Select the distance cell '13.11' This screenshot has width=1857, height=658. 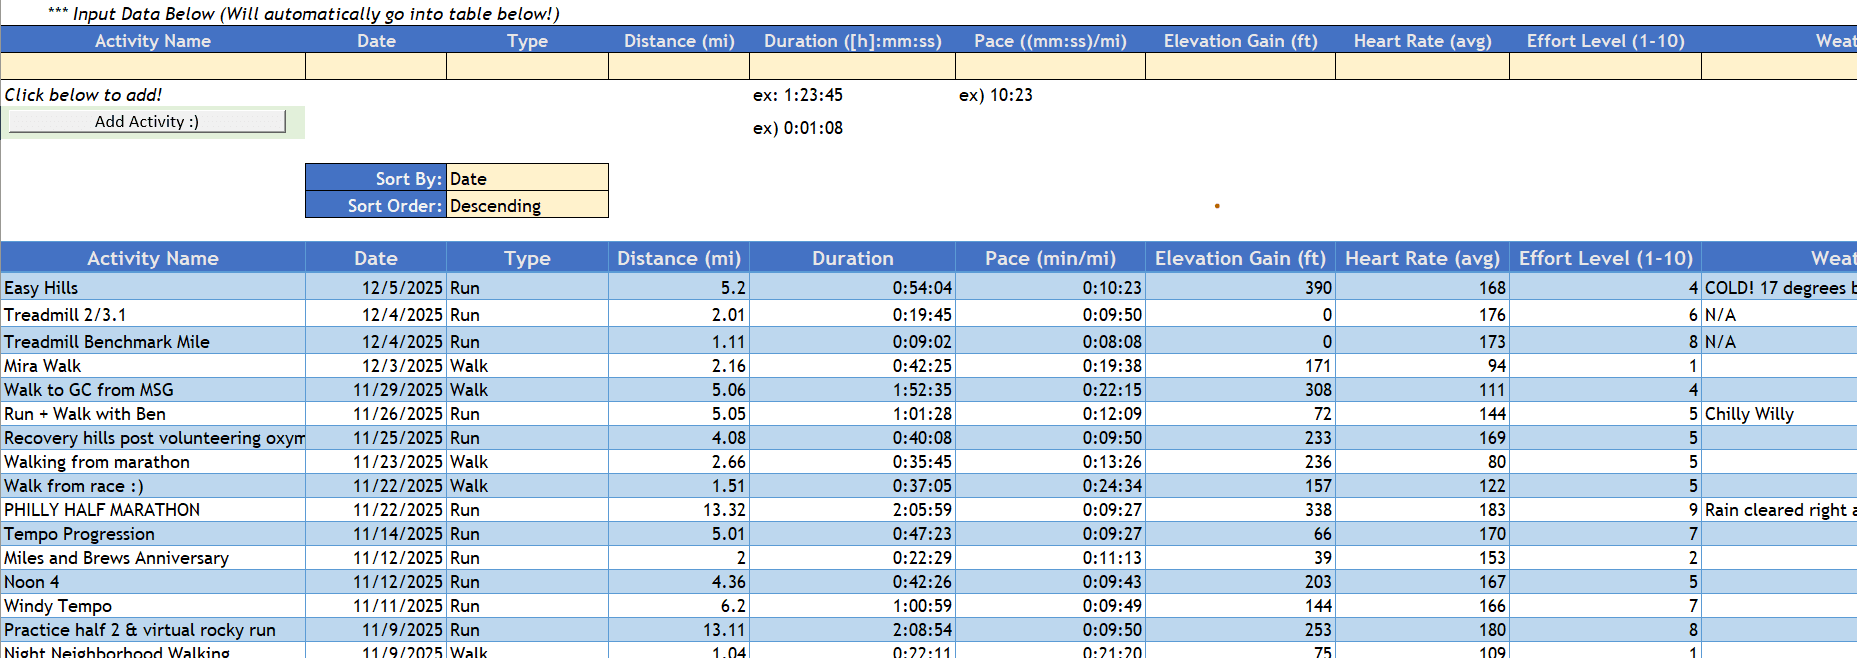click(x=679, y=630)
